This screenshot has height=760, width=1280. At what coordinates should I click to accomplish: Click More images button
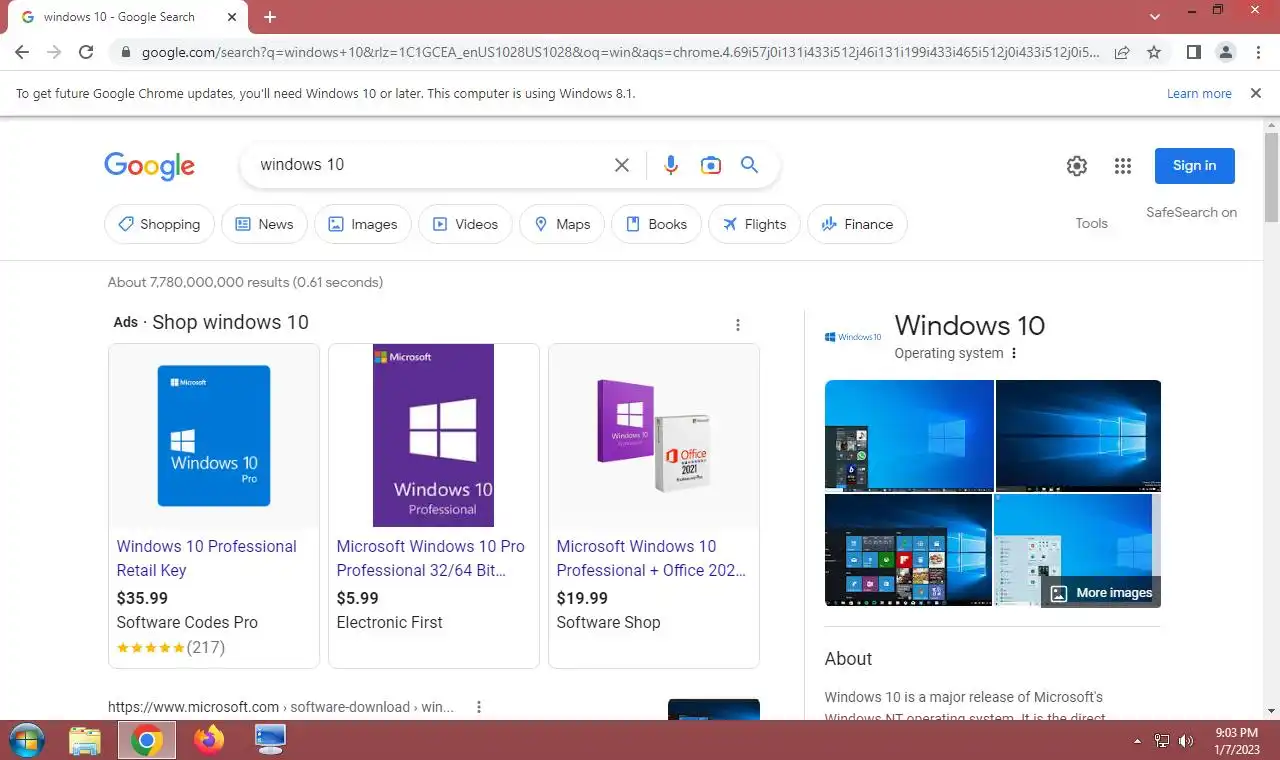(1101, 592)
